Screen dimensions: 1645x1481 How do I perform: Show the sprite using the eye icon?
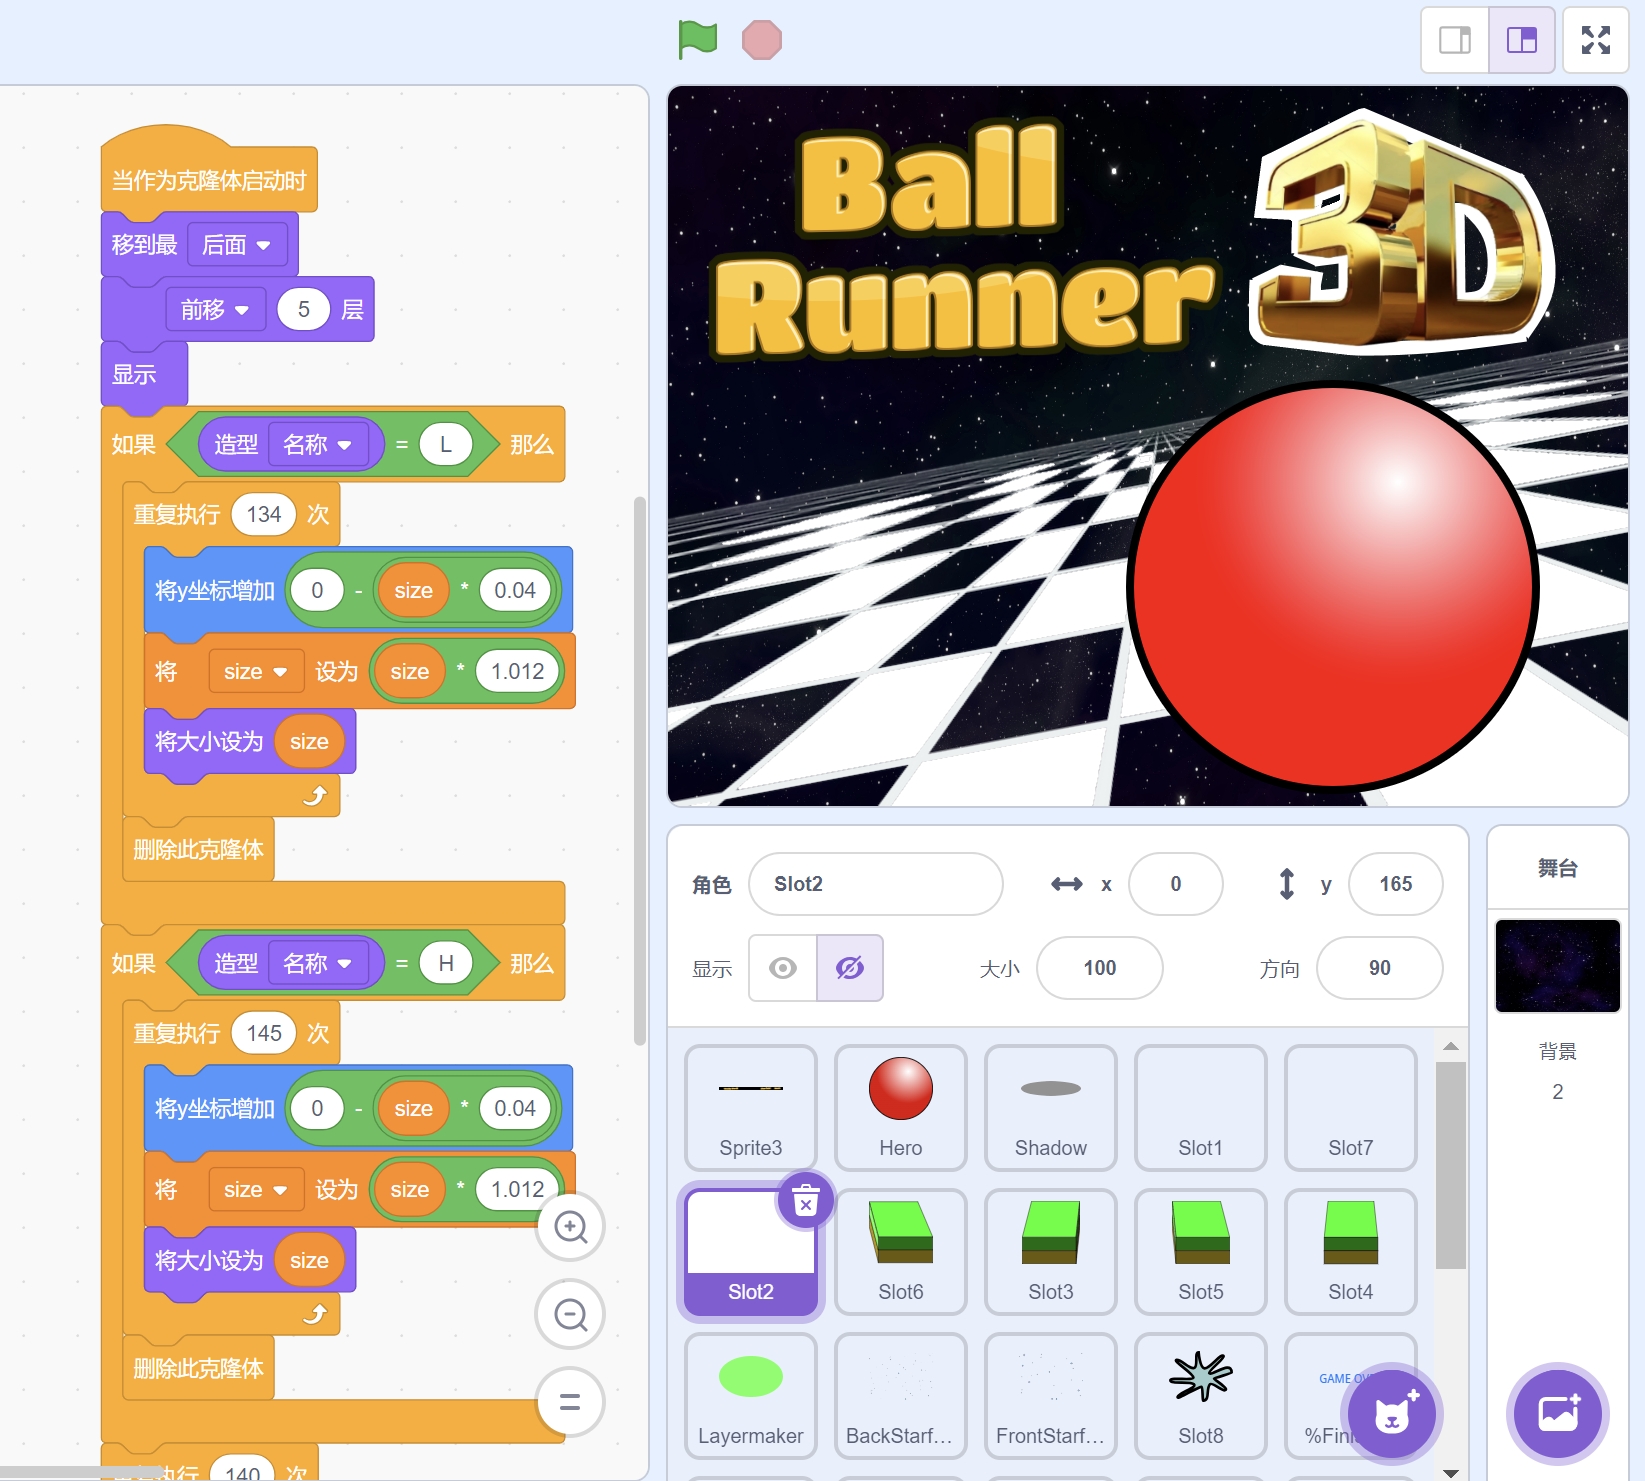tap(783, 968)
